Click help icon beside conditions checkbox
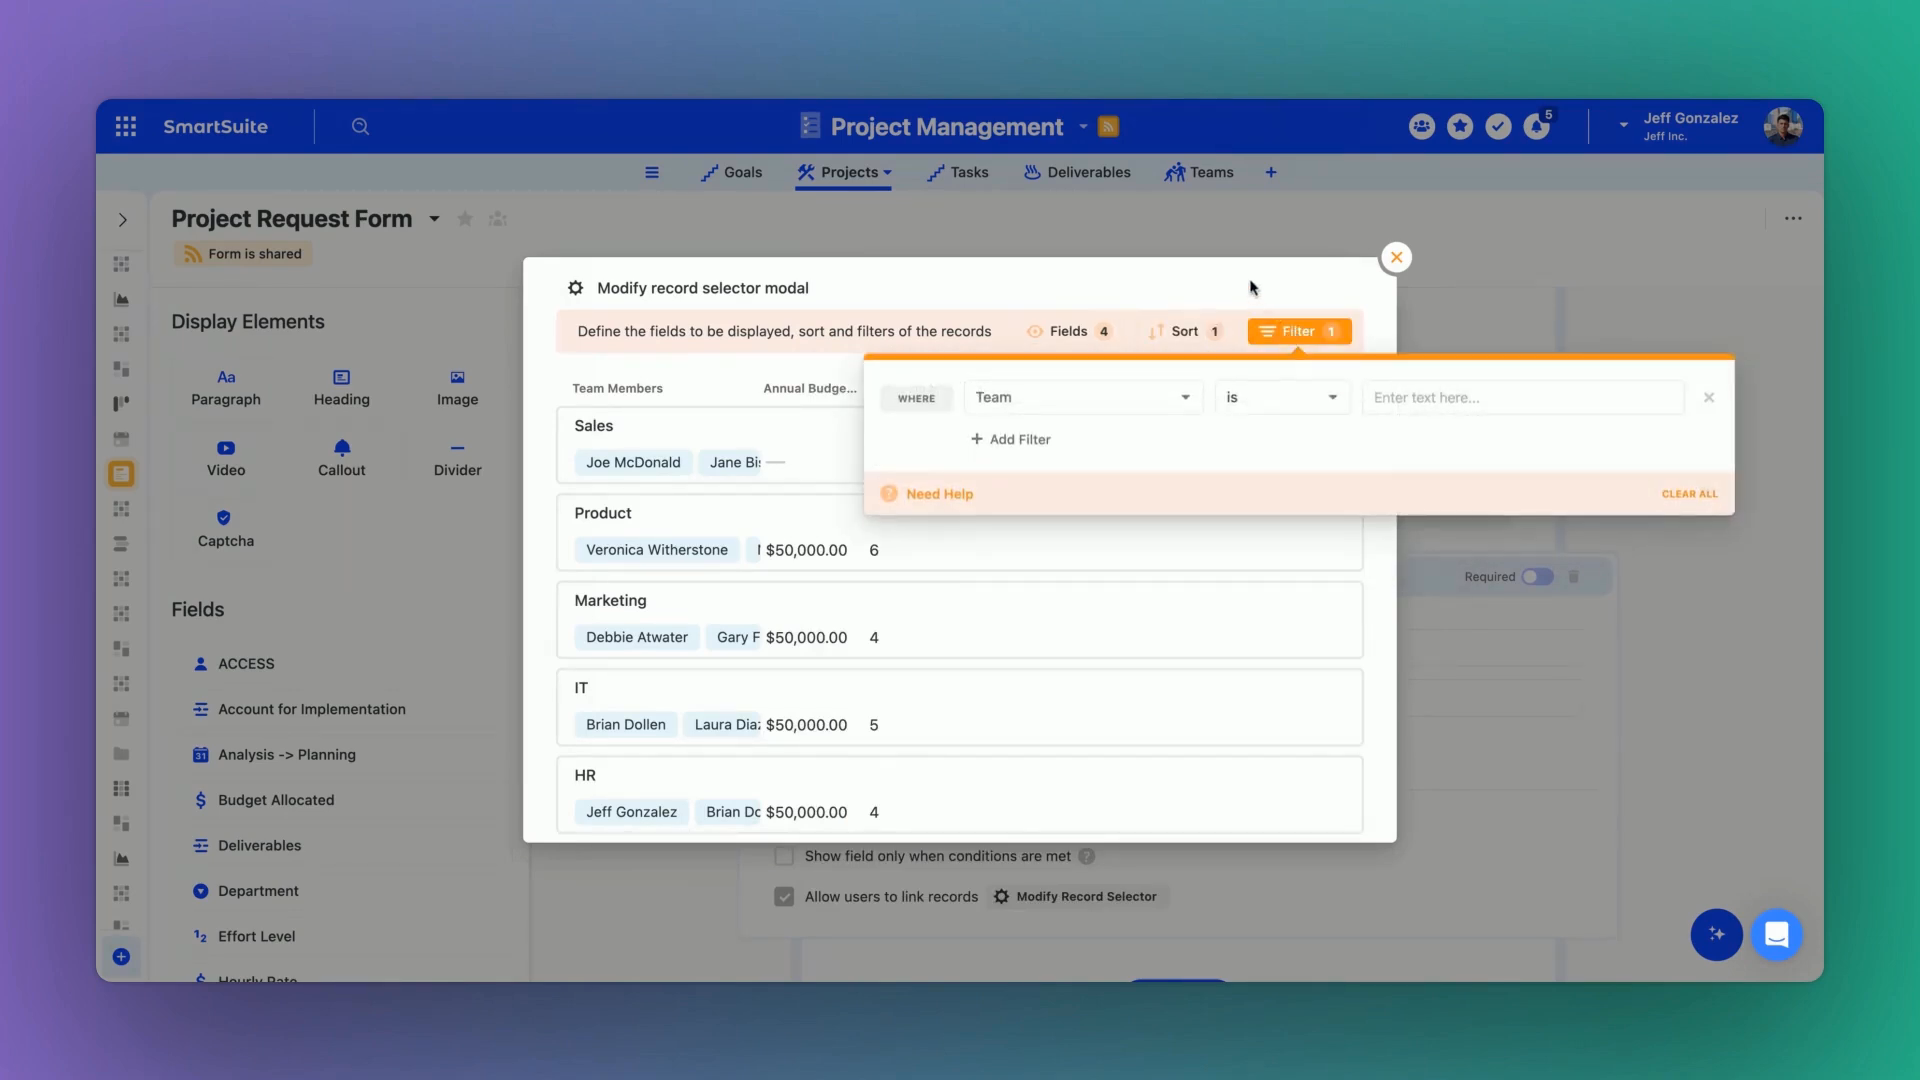Screen dimensions: 1920x1080 click(1087, 857)
